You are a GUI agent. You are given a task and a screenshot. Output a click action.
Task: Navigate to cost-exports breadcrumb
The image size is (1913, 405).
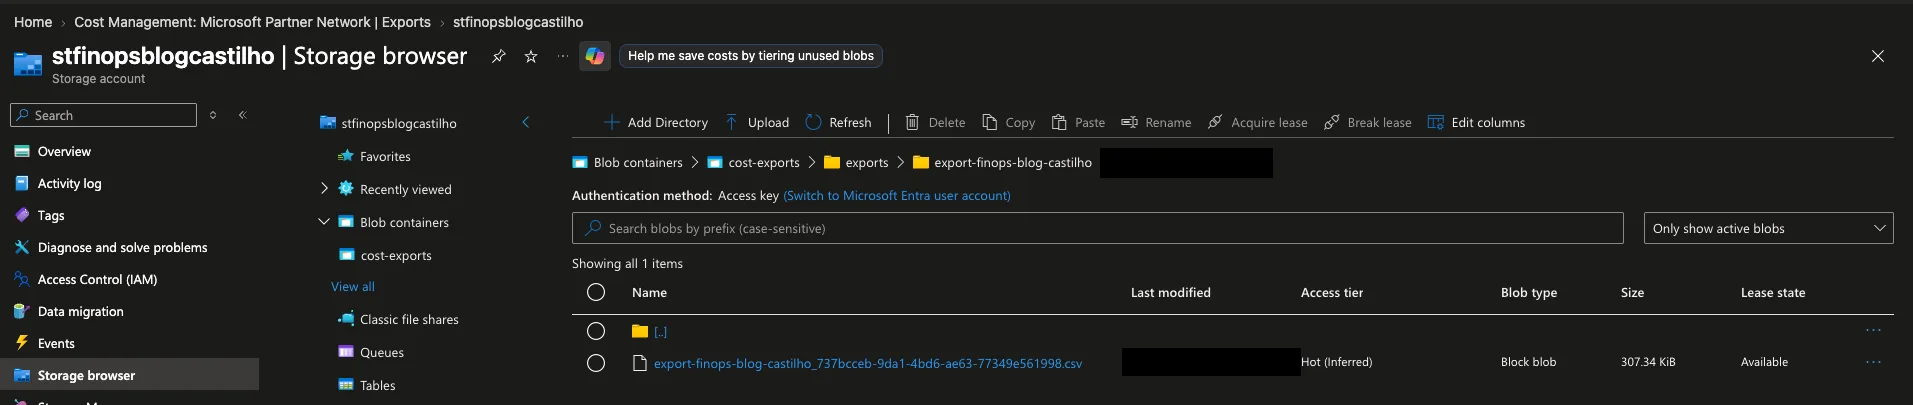[764, 162]
